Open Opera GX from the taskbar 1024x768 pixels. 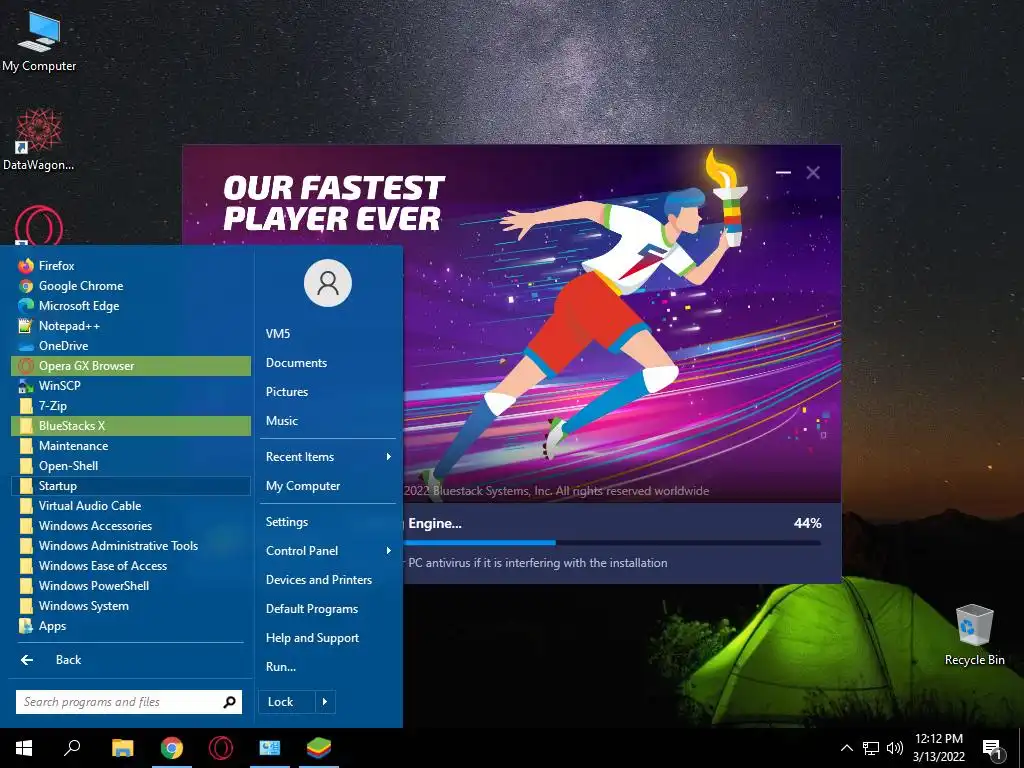(221, 748)
